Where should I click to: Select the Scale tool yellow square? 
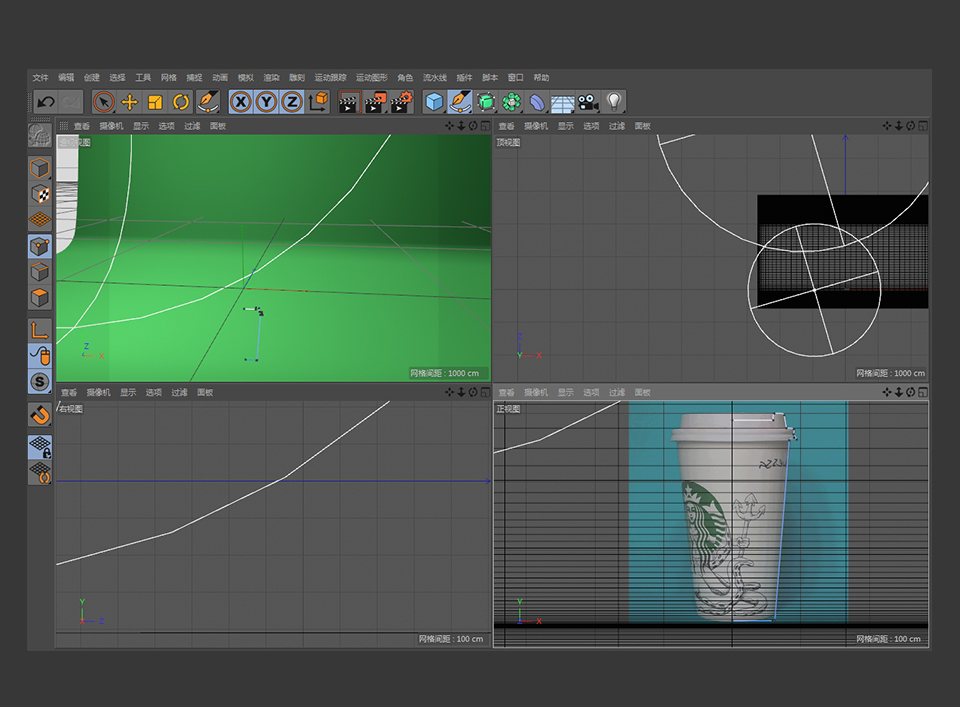[x=156, y=102]
